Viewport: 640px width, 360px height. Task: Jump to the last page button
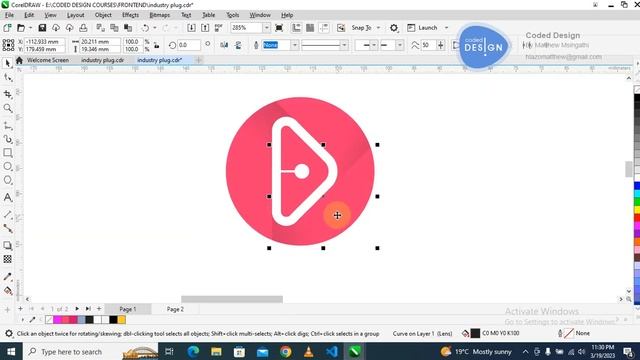click(88, 309)
